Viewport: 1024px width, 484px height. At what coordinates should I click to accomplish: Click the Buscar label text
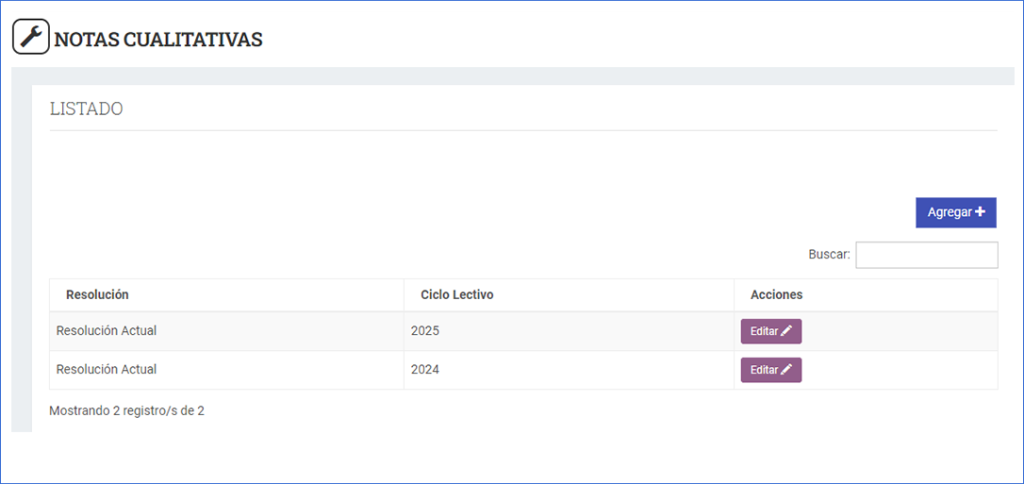(829, 255)
